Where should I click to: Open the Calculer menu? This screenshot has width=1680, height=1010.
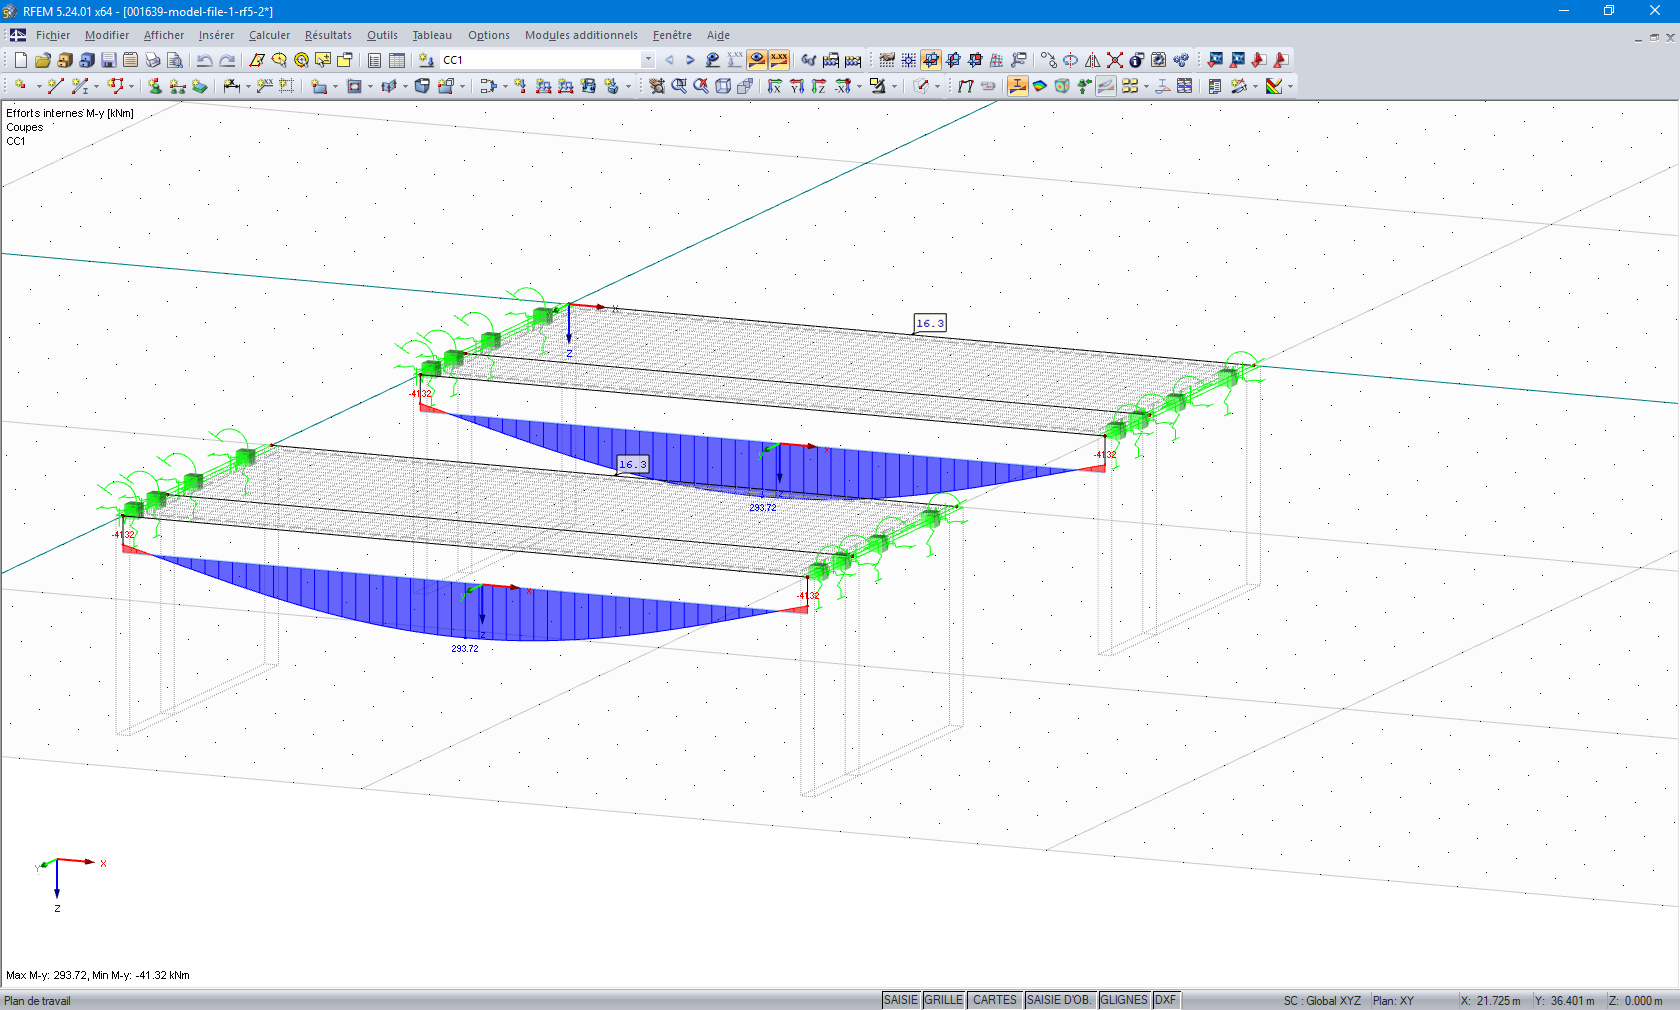coord(269,35)
